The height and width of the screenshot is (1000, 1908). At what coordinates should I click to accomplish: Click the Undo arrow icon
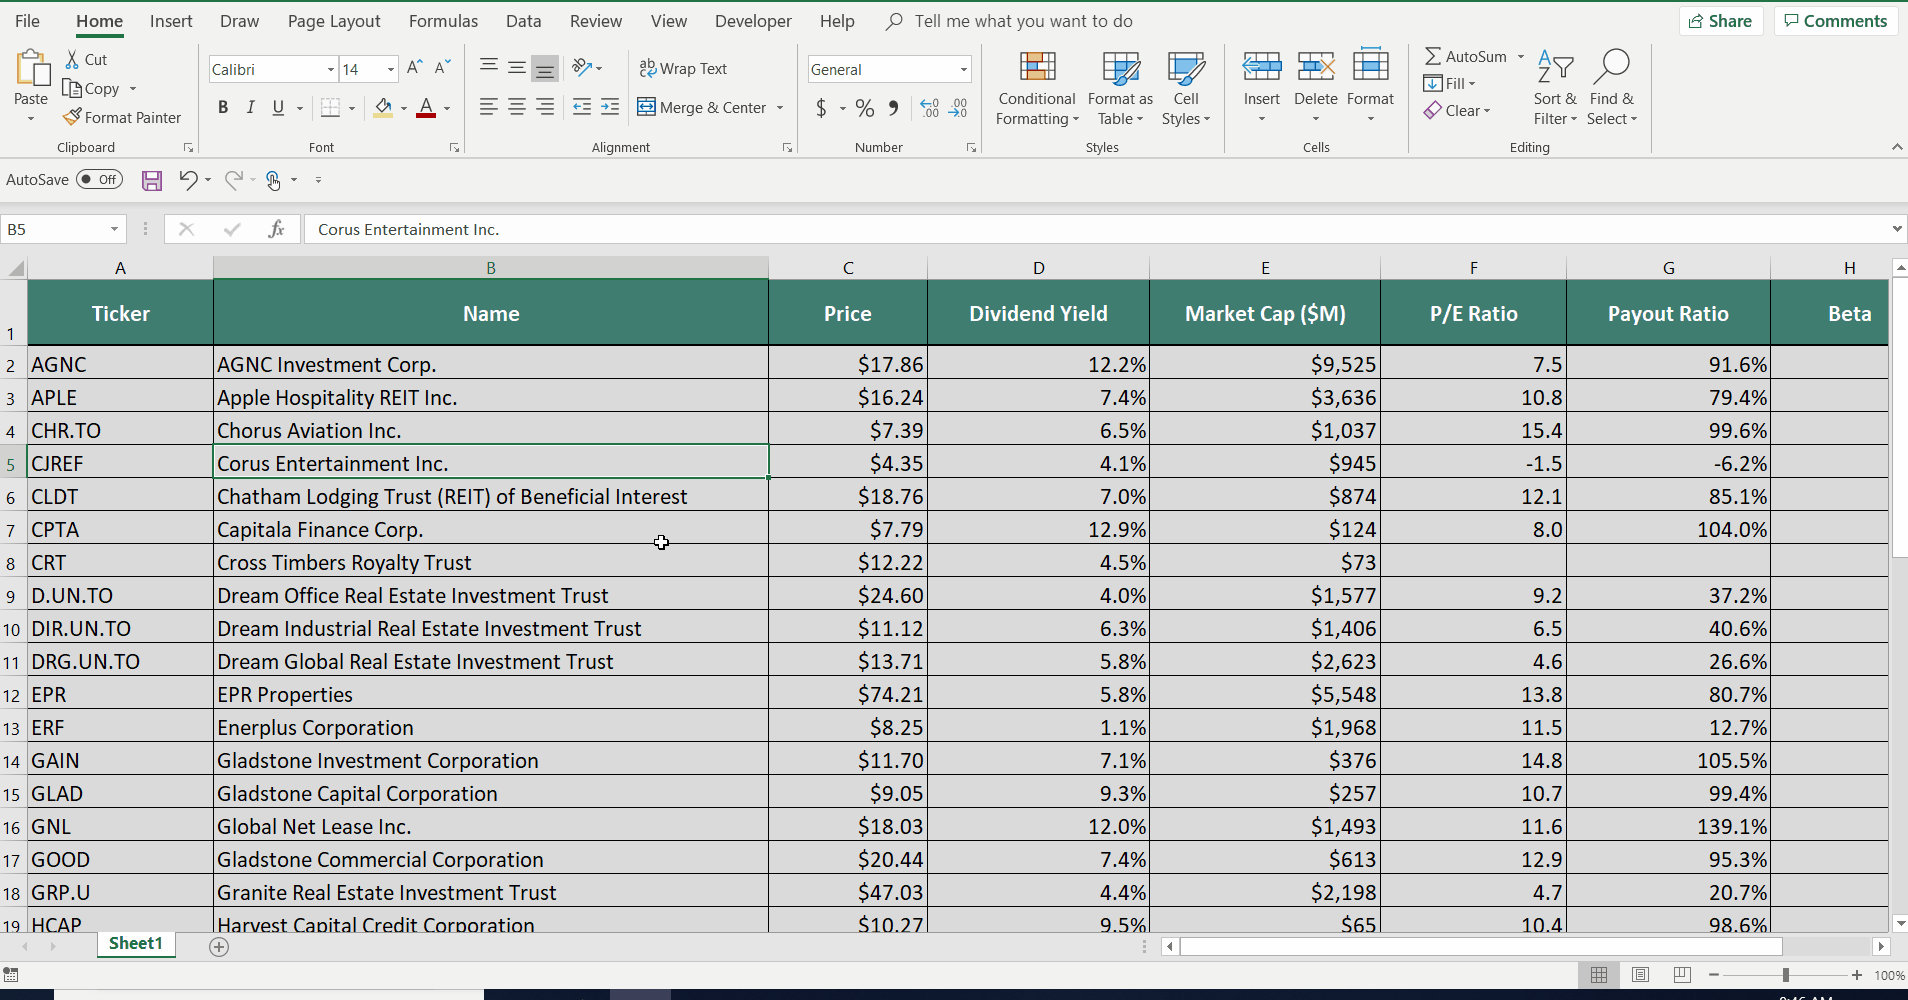click(x=188, y=179)
